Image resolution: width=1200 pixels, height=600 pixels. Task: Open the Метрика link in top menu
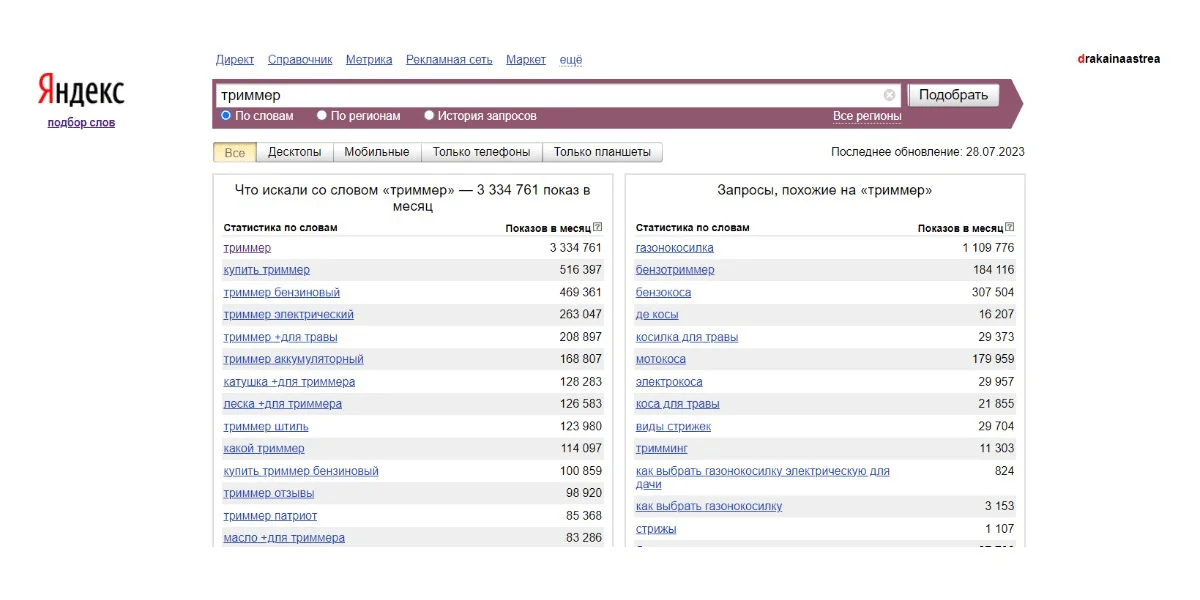tap(369, 60)
